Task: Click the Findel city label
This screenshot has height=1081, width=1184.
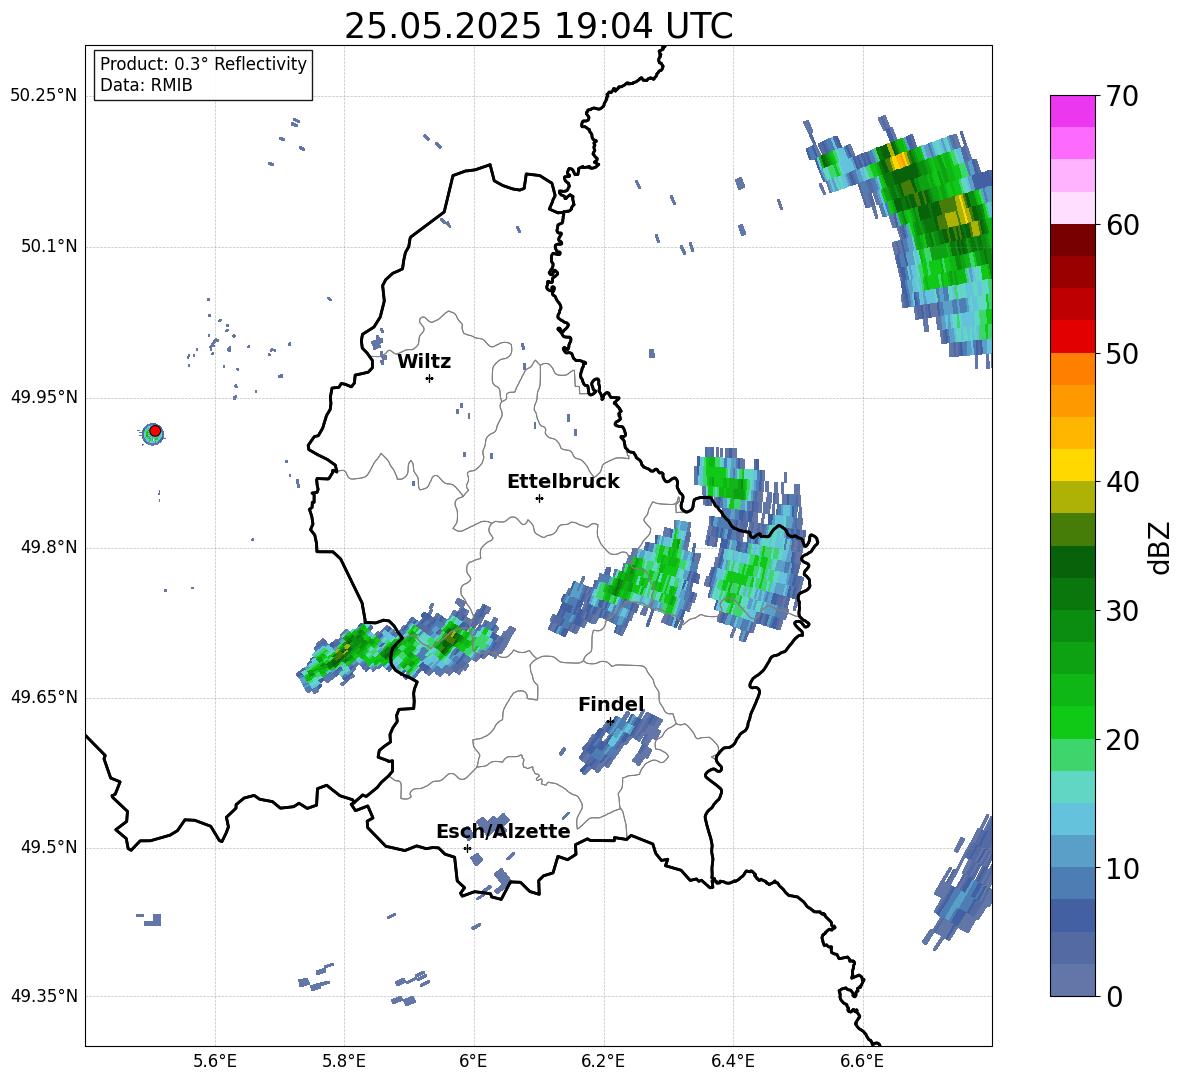Action: (611, 704)
